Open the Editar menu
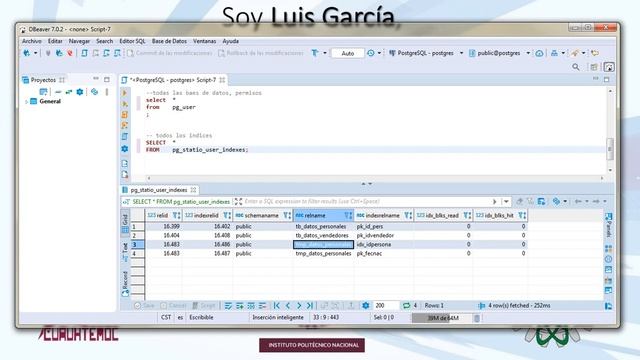Image resolution: width=640 pixels, height=360 pixels. pos(55,41)
